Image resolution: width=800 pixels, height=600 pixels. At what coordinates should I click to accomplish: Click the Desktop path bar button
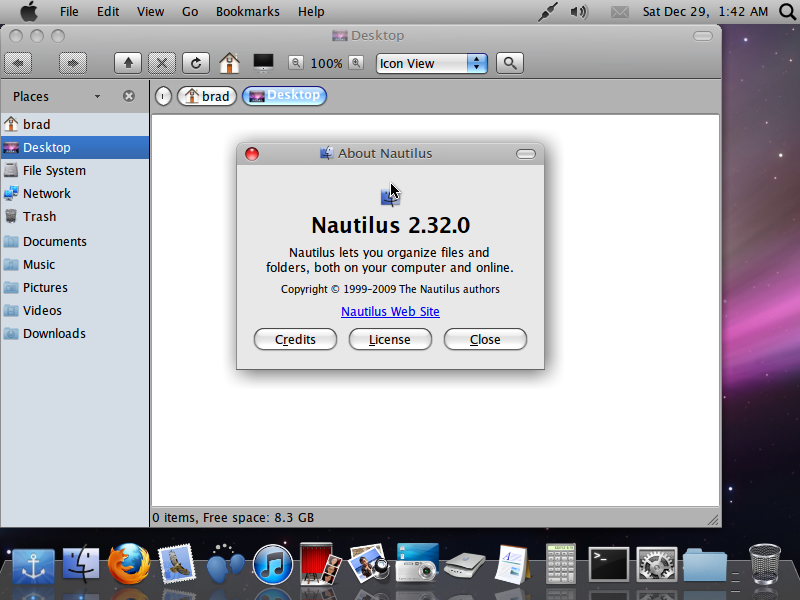click(x=284, y=95)
